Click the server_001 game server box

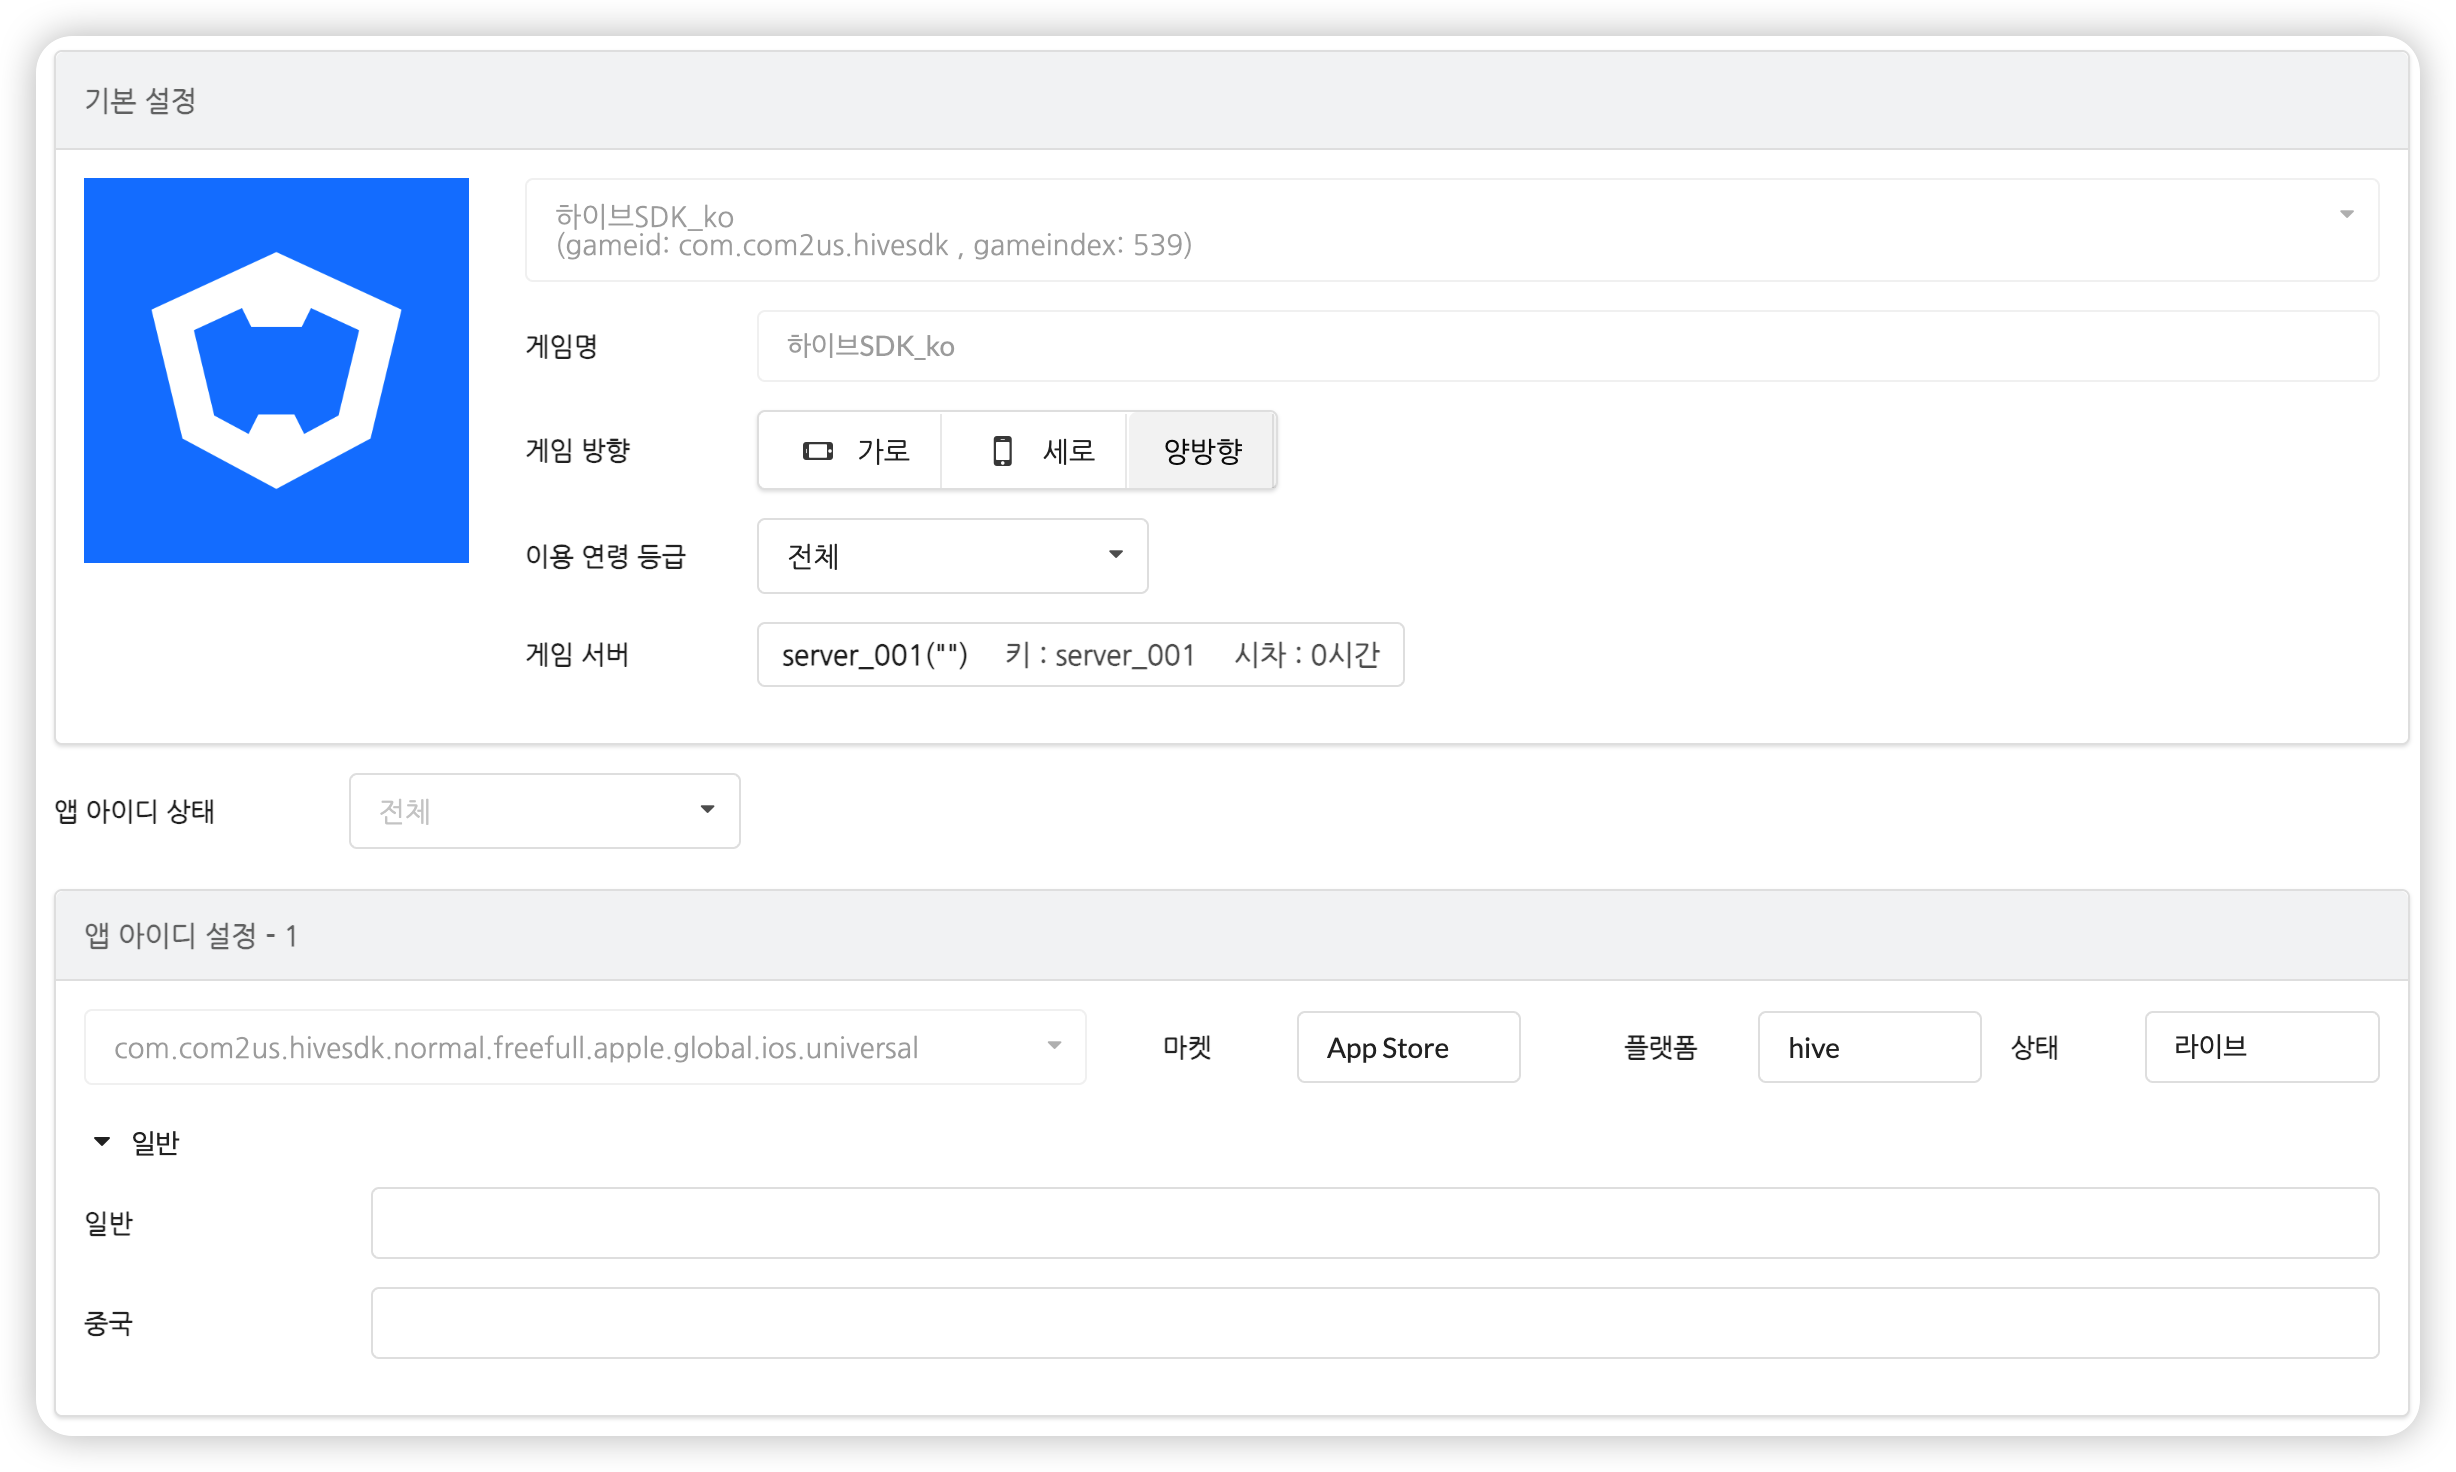point(1080,655)
